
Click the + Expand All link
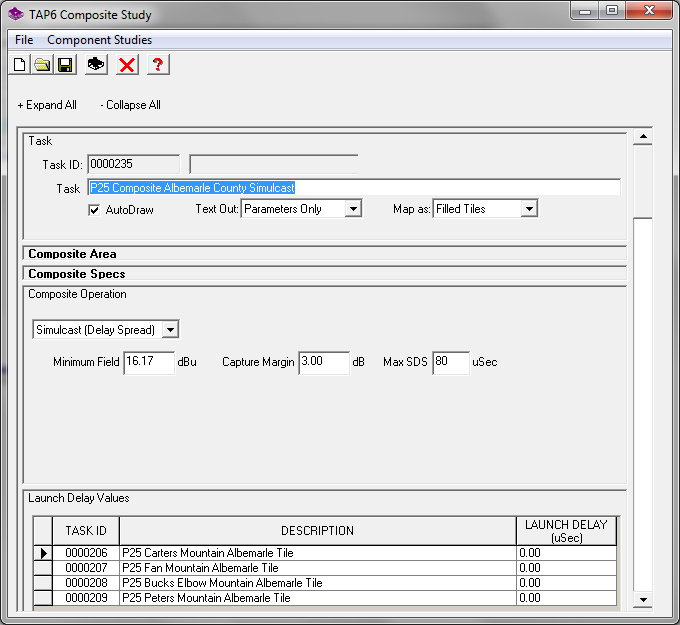point(47,105)
